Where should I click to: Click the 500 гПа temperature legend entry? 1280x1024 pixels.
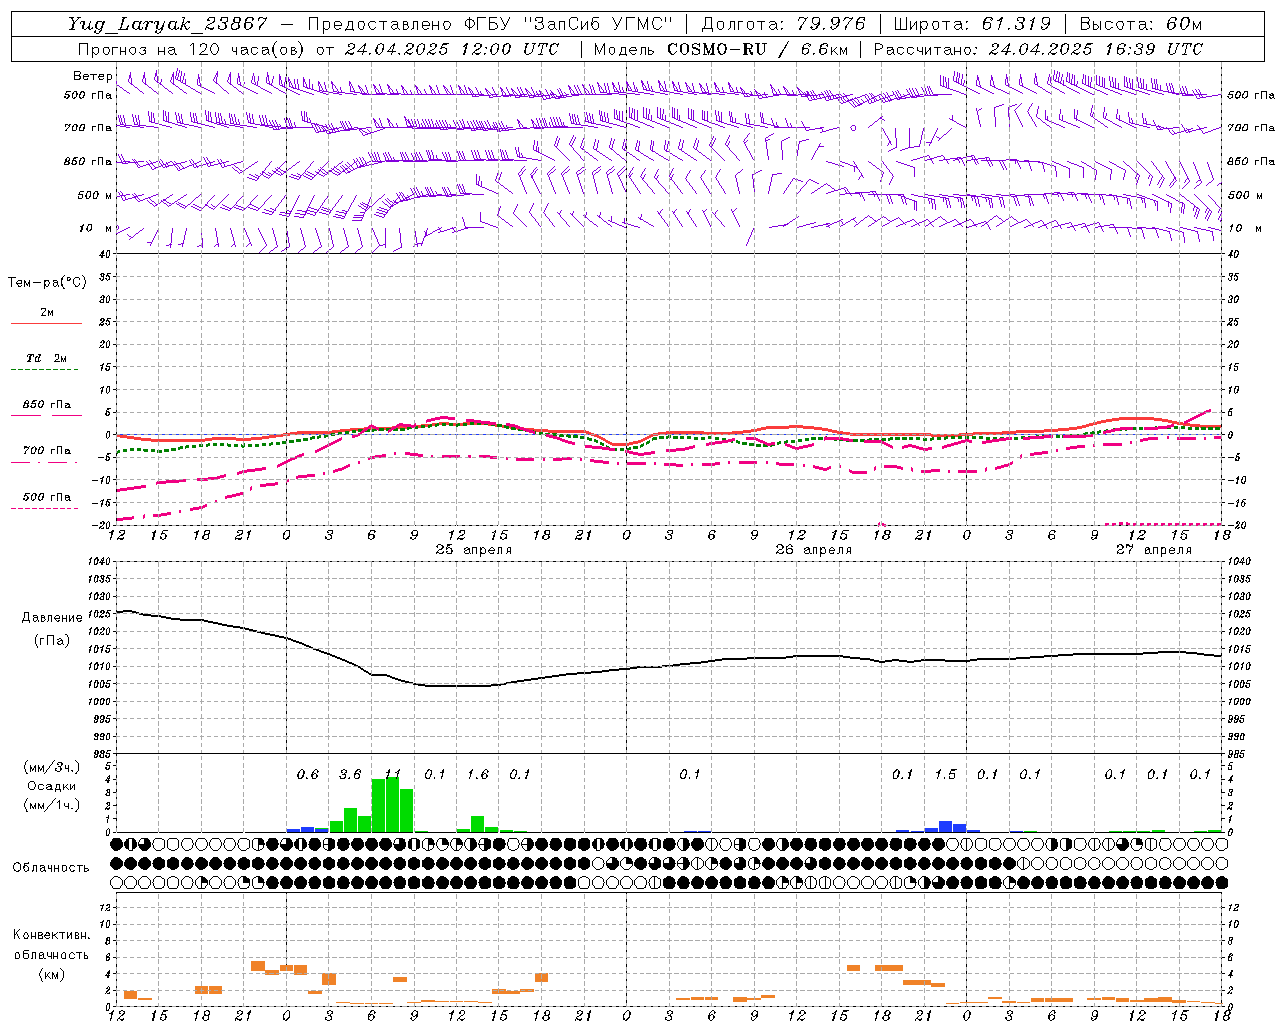[x=46, y=497]
